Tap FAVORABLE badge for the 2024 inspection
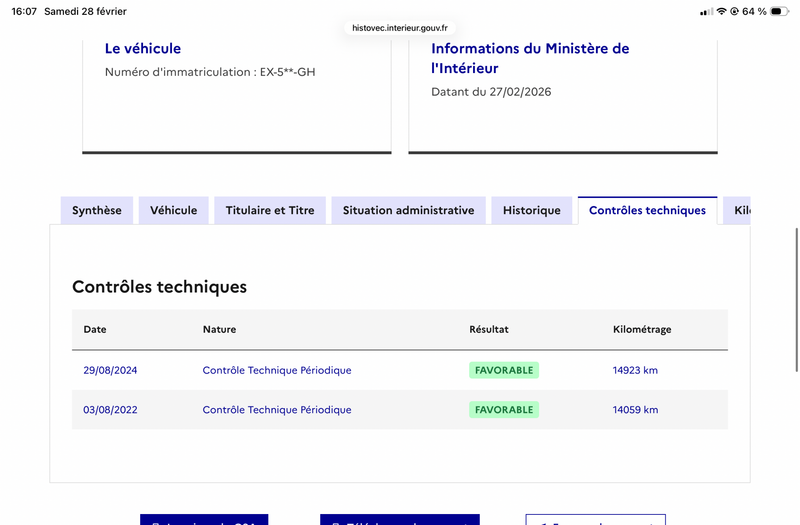The image size is (800, 525). point(504,370)
